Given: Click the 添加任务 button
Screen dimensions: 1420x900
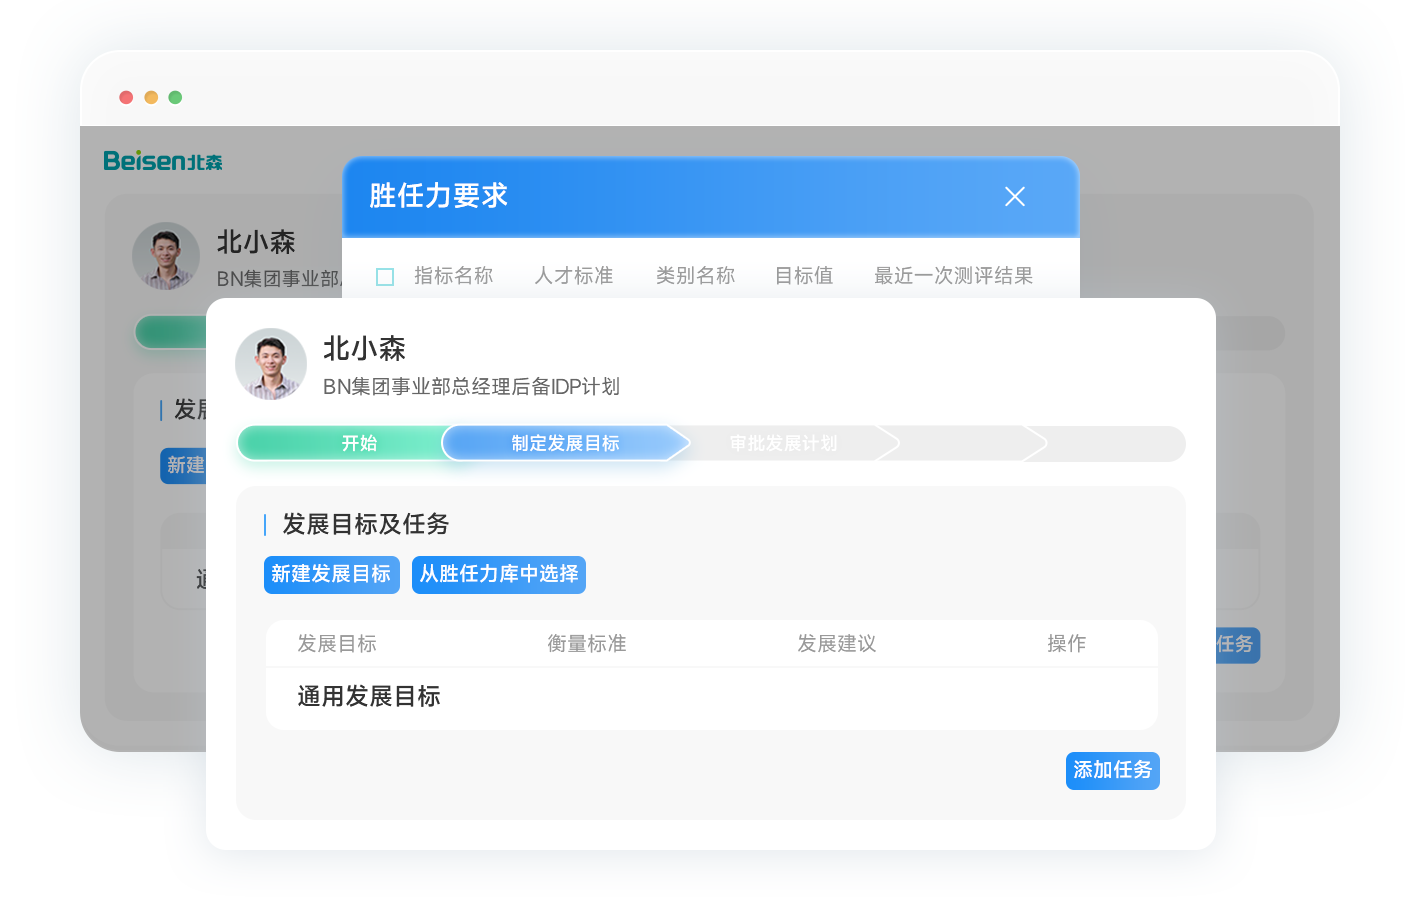Looking at the screenshot, I should point(1112,770).
